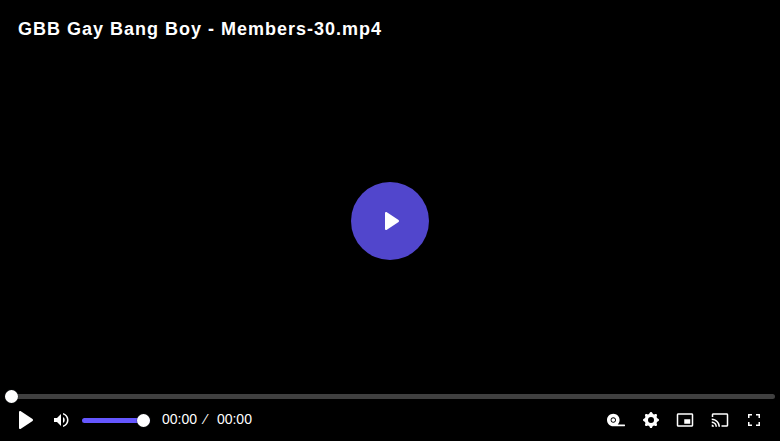Click the seek bar handle at the start
This screenshot has height=441, width=780.
11,396
